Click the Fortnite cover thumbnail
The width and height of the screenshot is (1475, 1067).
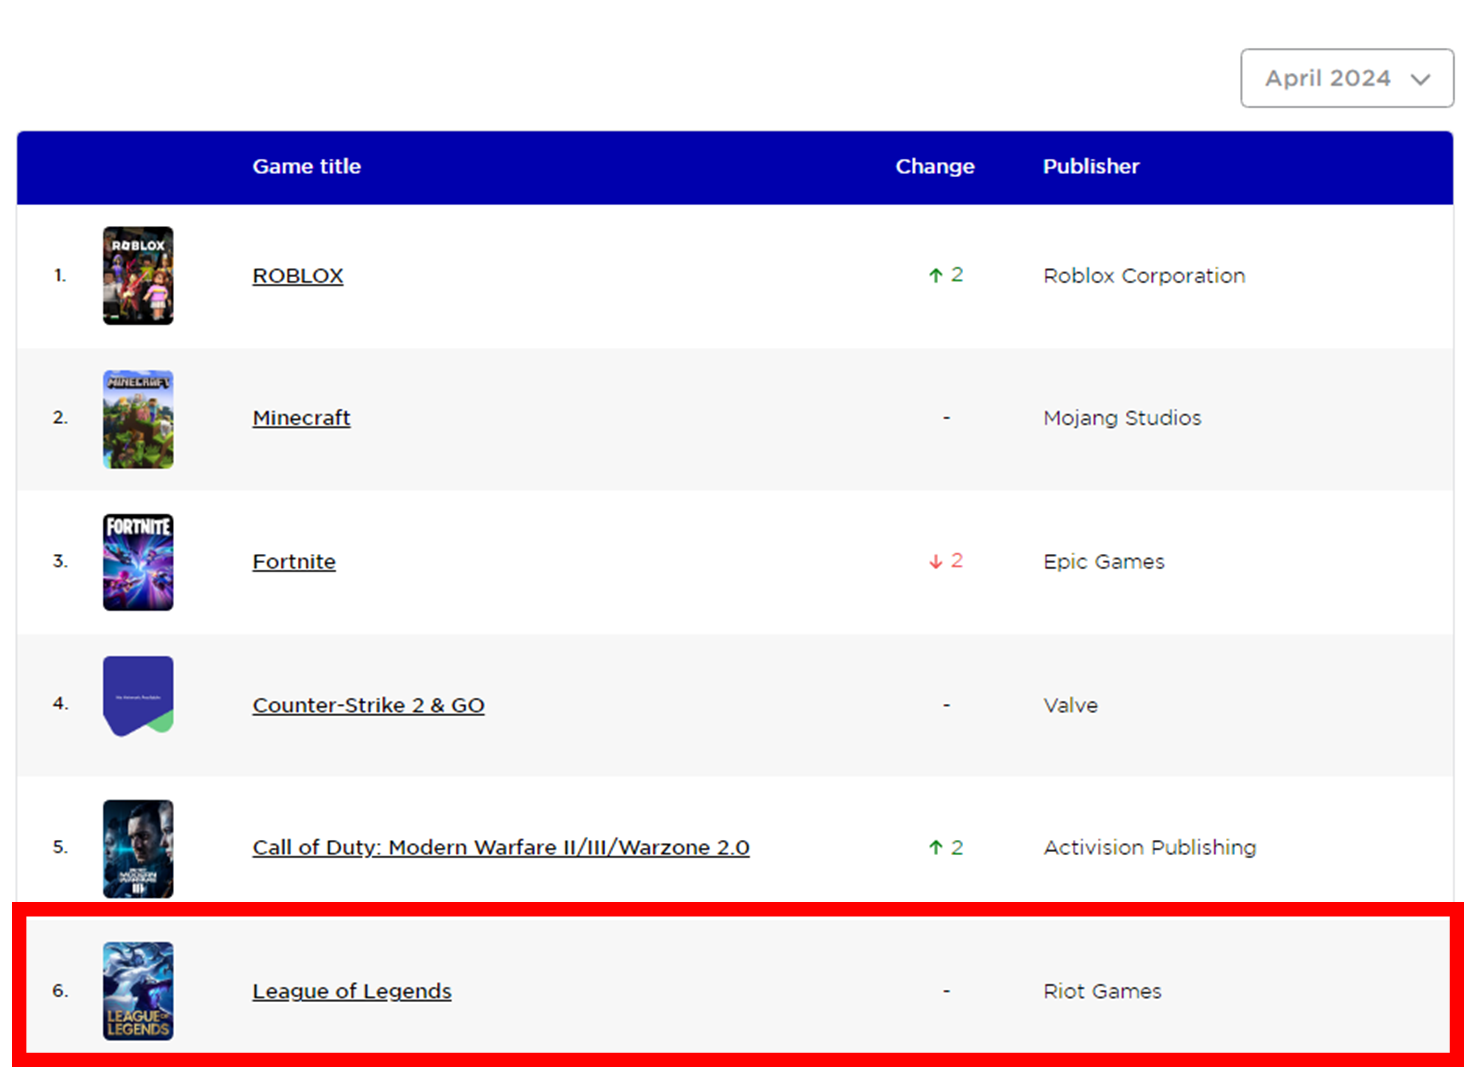tap(138, 562)
